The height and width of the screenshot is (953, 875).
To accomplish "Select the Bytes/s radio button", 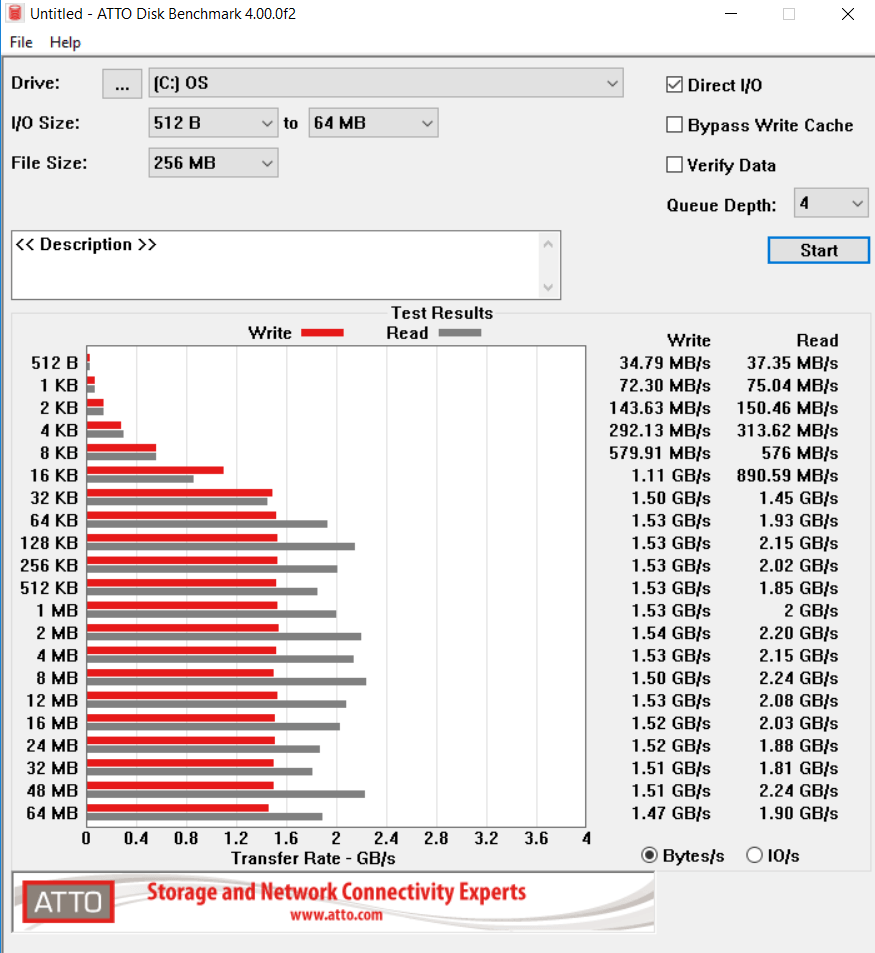I will [649, 855].
